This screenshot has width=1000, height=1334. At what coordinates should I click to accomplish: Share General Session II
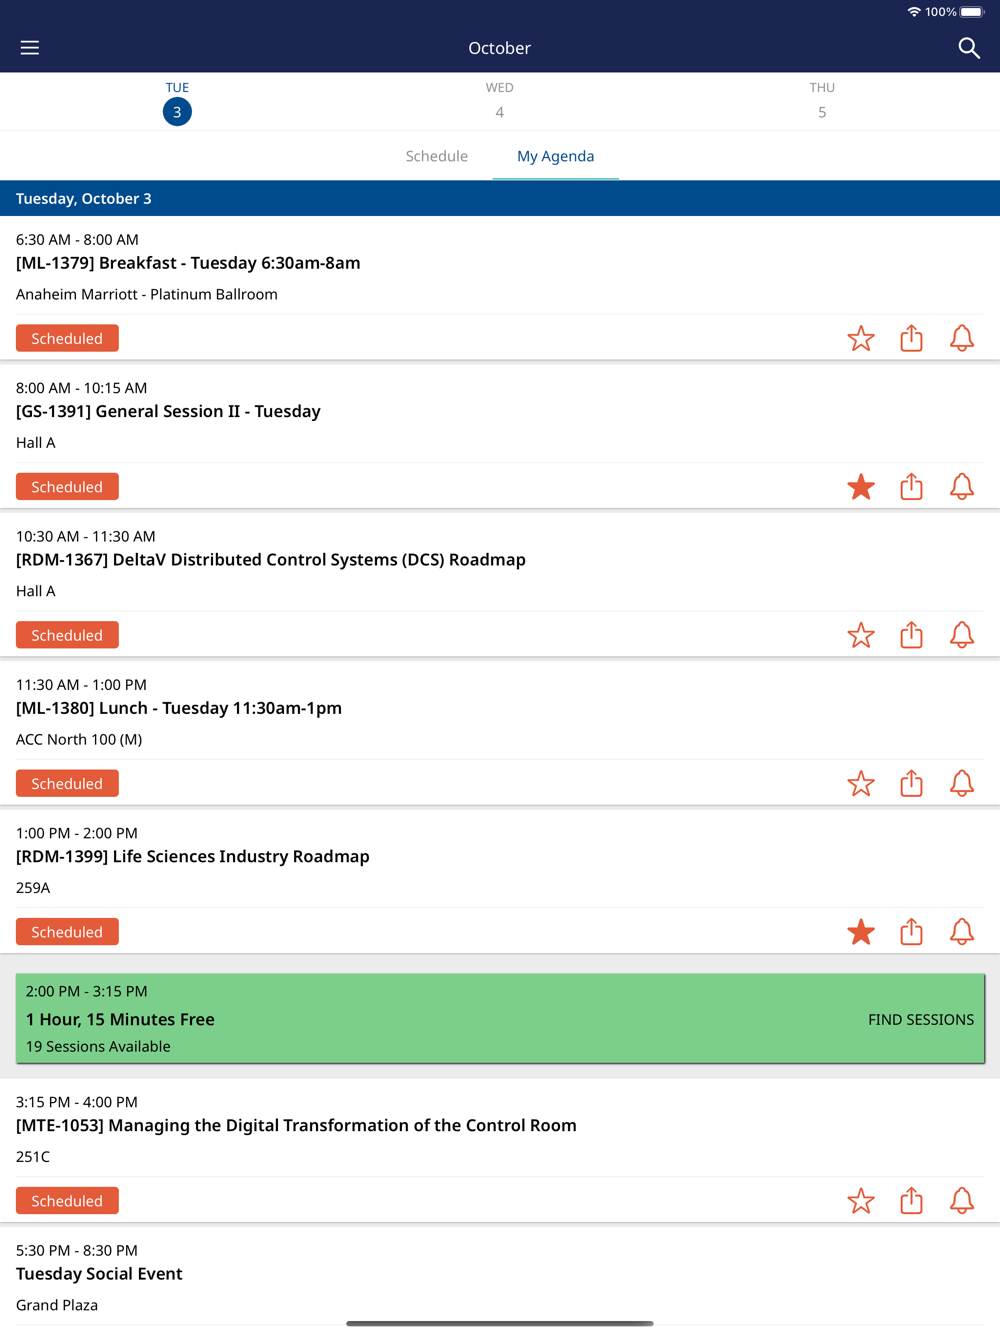[911, 487]
